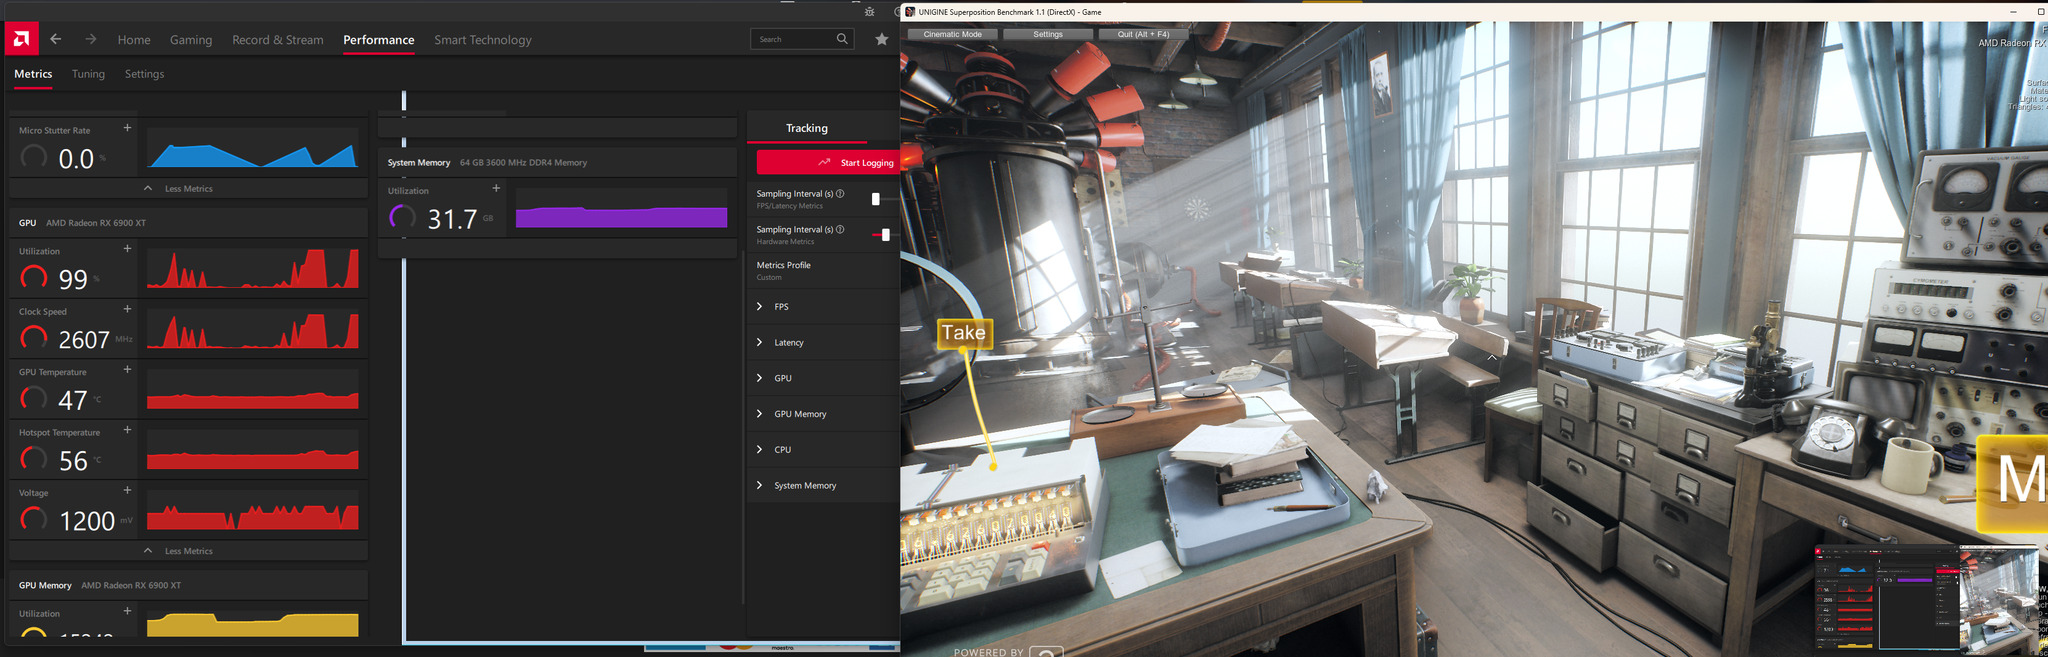Click the magnifier search icon
Viewport: 2048px width, 657px height.
pyautogui.click(x=843, y=39)
